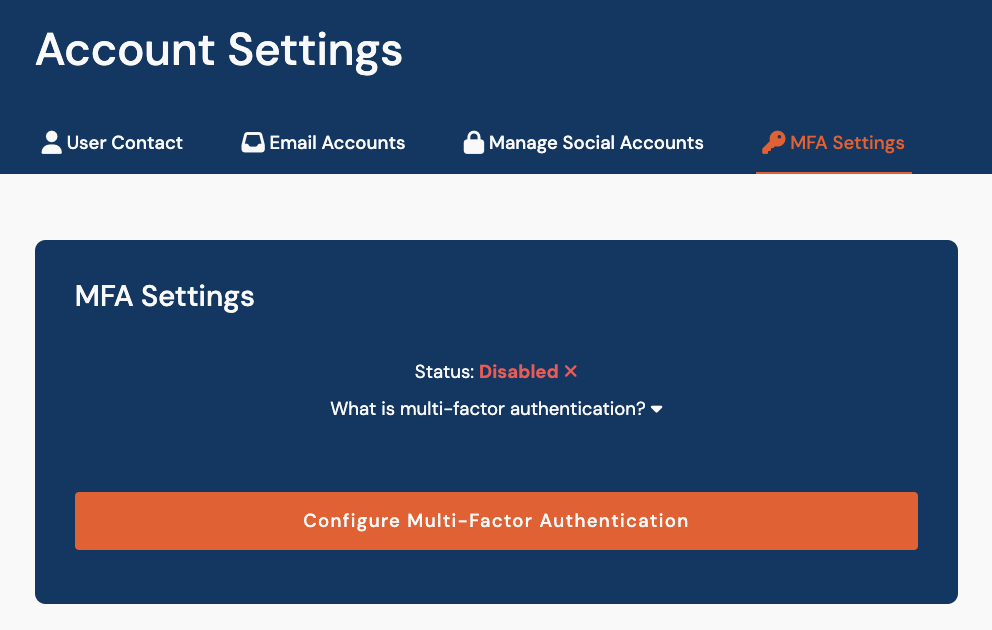Switch to the Email Accounts tab
Viewport: 992px width, 630px height.
(x=337, y=142)
